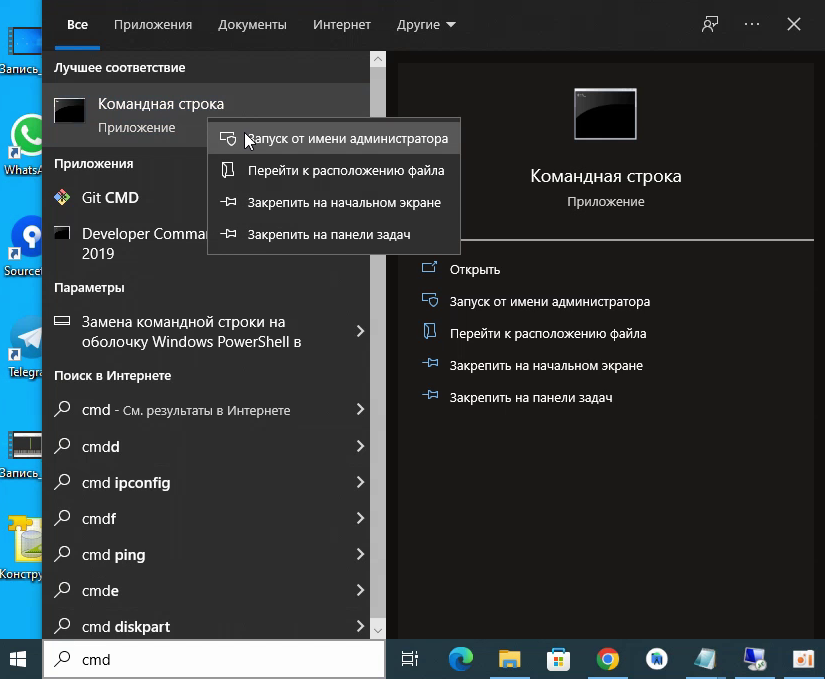
Task: Click the cmd search input field
Action: (x=214, y=660)
